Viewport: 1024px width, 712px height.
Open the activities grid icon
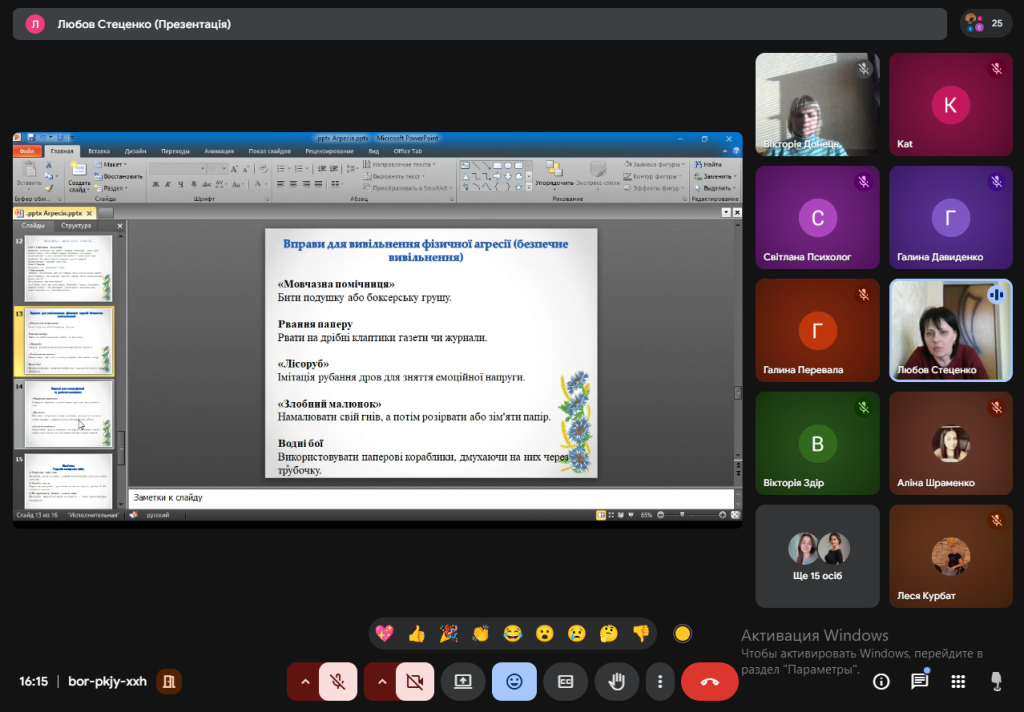pyautogui.click(x=957, y=681)
